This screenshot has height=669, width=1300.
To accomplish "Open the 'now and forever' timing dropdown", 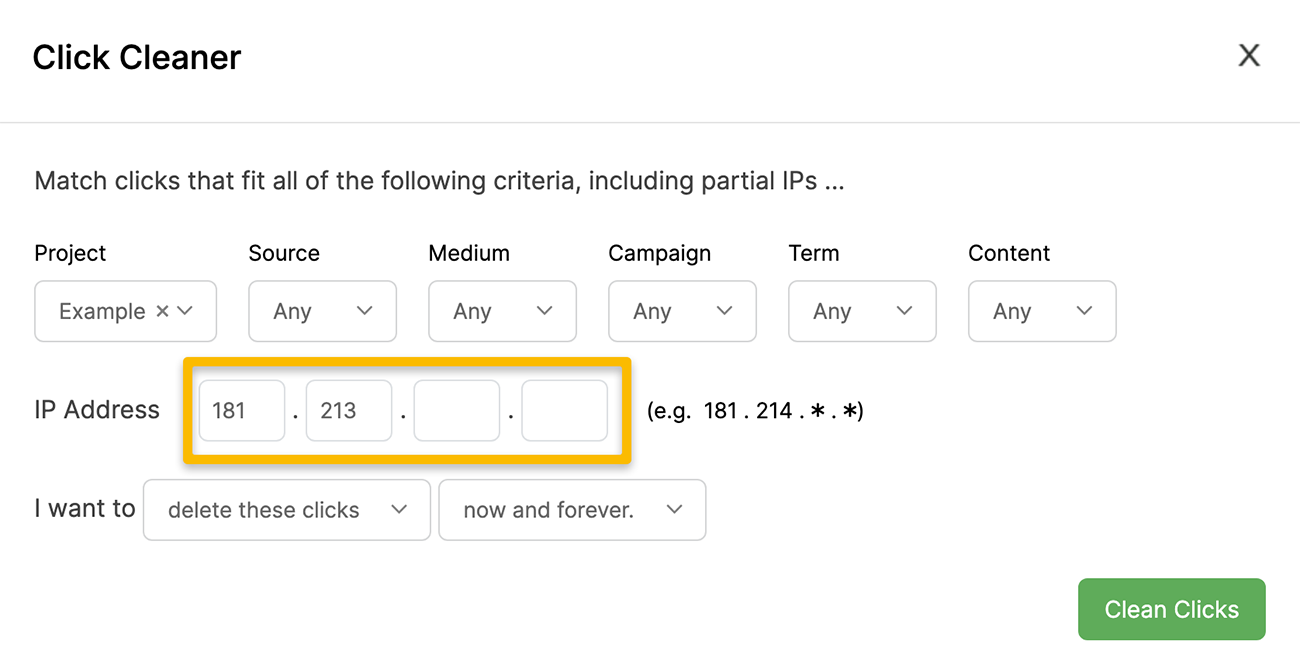I will pyautogui.click(x=572, y=510).
